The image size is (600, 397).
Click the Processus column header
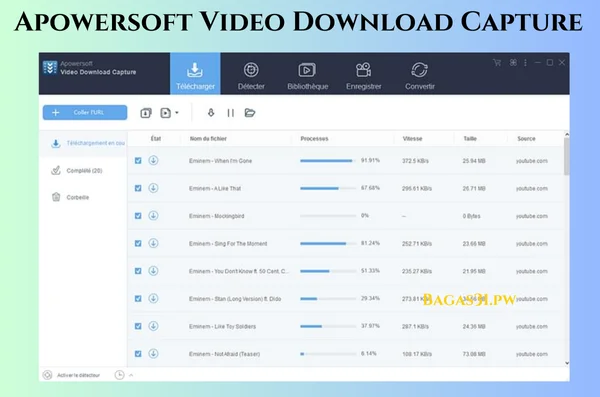coord(314,139)
